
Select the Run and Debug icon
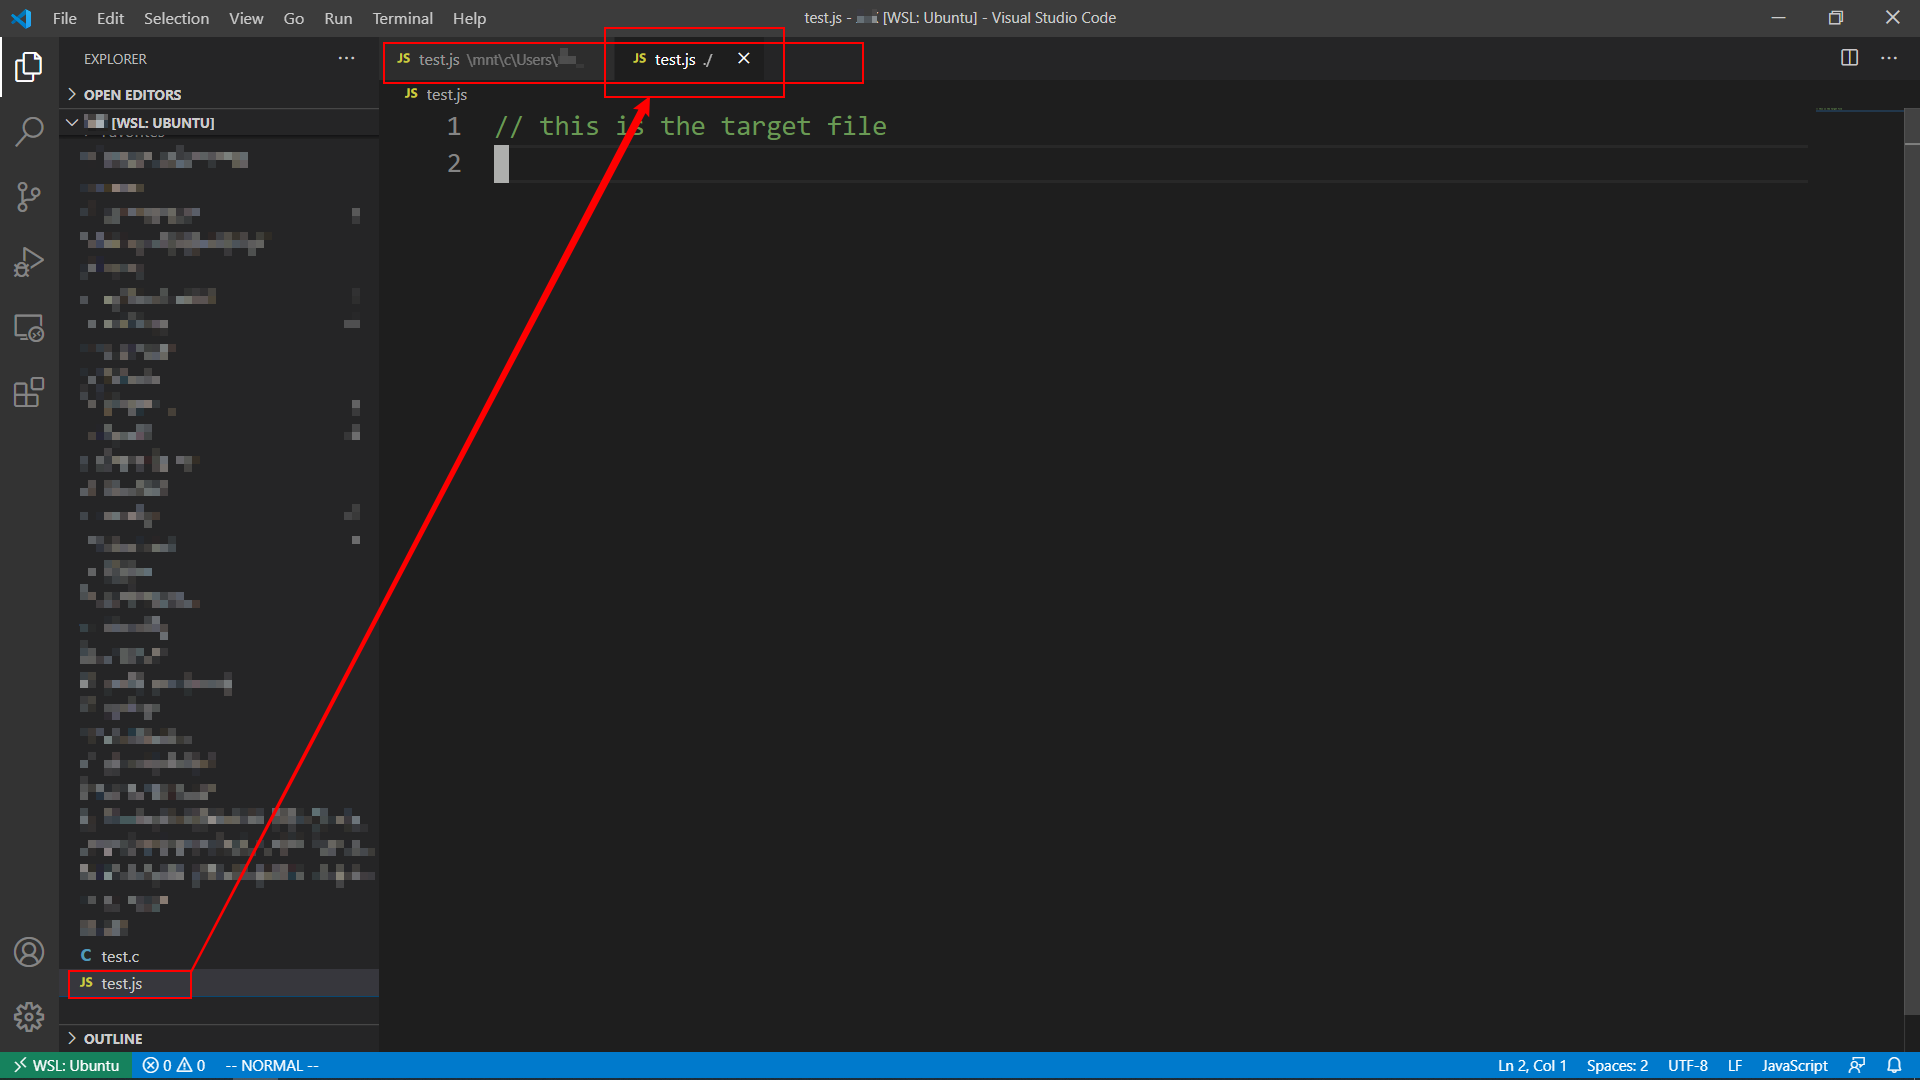coord(29,261)
